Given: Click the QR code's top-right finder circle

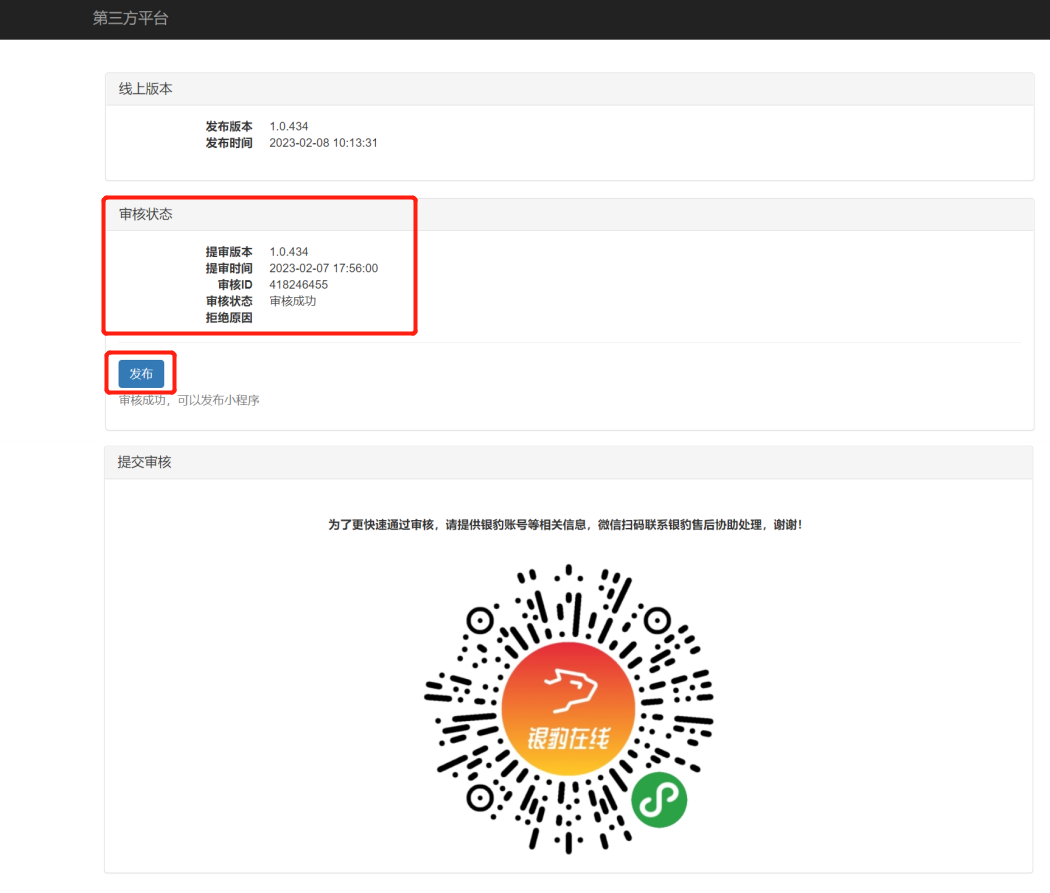Looking at the screenshot, I should pos(657,621).
